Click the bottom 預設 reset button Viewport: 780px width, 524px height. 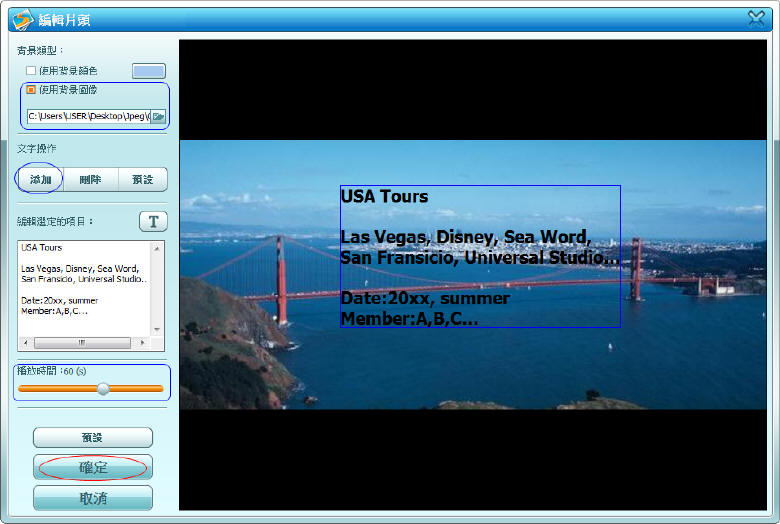point(92,437)
